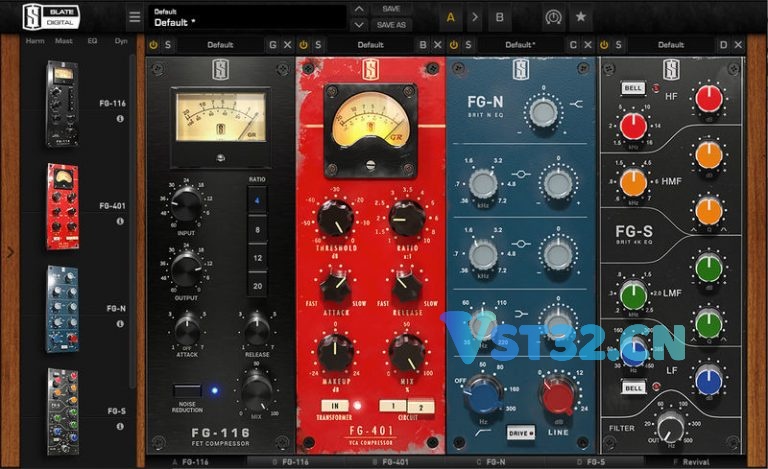Remove module in slot C
768x469 pixels.
pyautogui.click(x=588, y=45)
